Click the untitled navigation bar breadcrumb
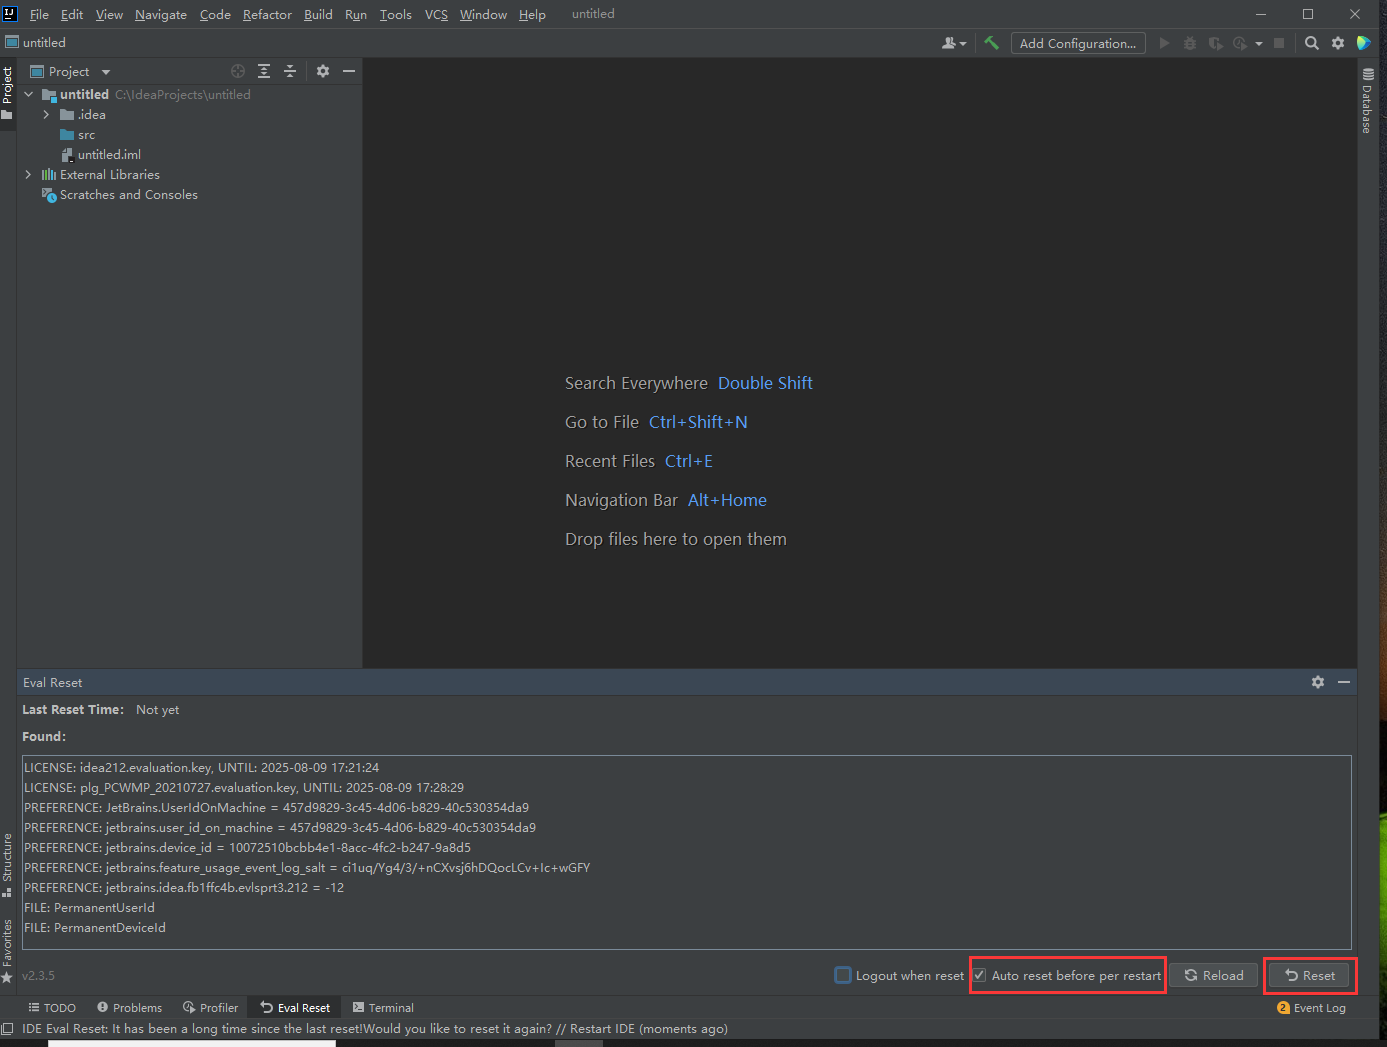 (x=36, y=43)
